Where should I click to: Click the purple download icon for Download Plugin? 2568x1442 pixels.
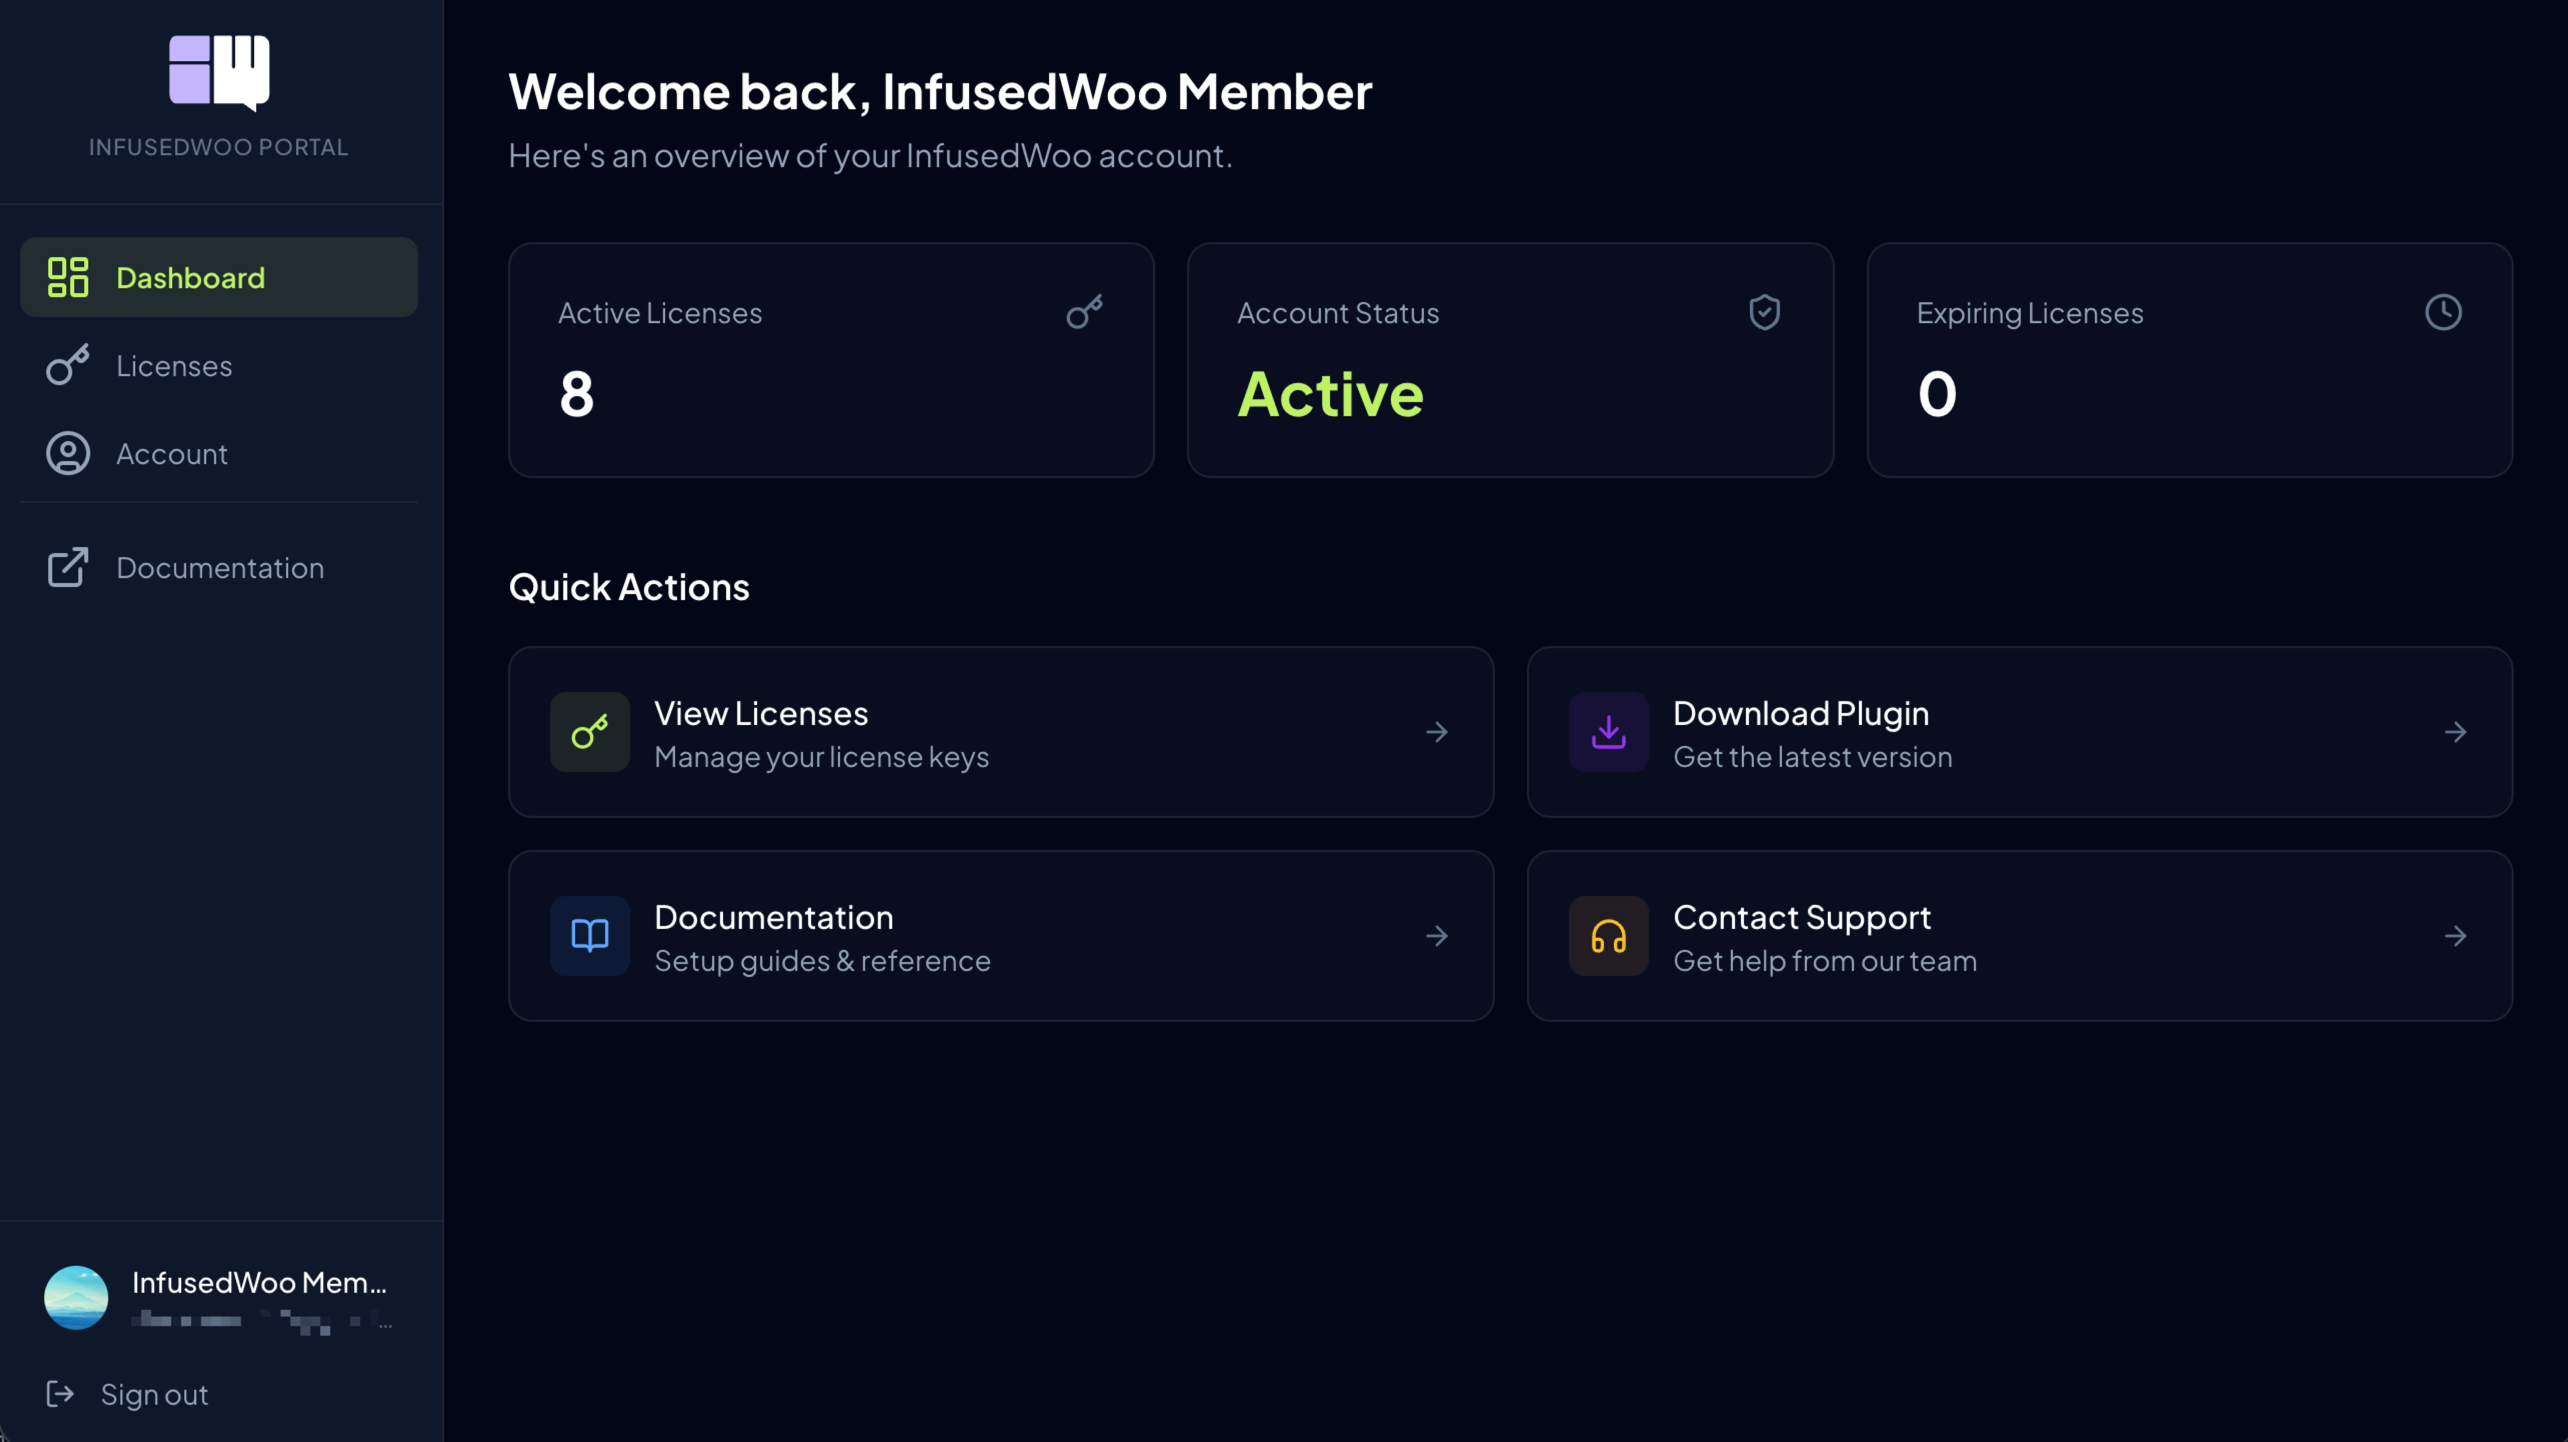(x=1609, y=732)
